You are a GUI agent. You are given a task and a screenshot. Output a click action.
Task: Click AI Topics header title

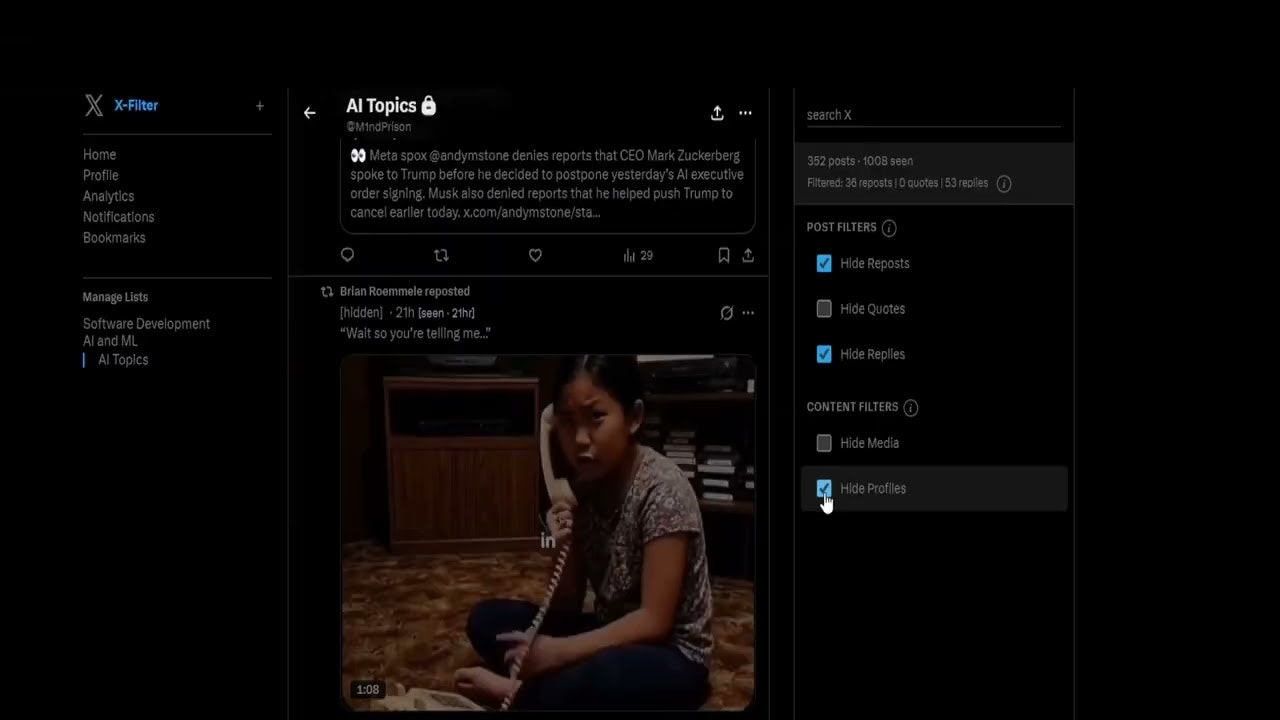381,106
